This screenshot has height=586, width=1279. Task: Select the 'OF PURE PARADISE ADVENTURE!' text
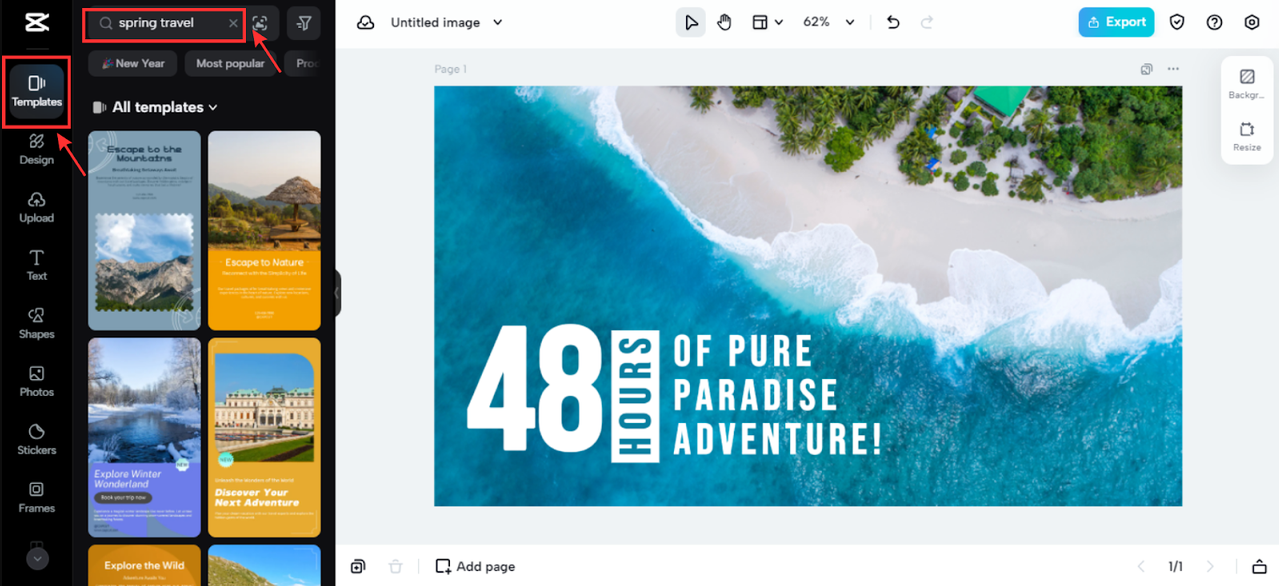[x=777, y=394]
